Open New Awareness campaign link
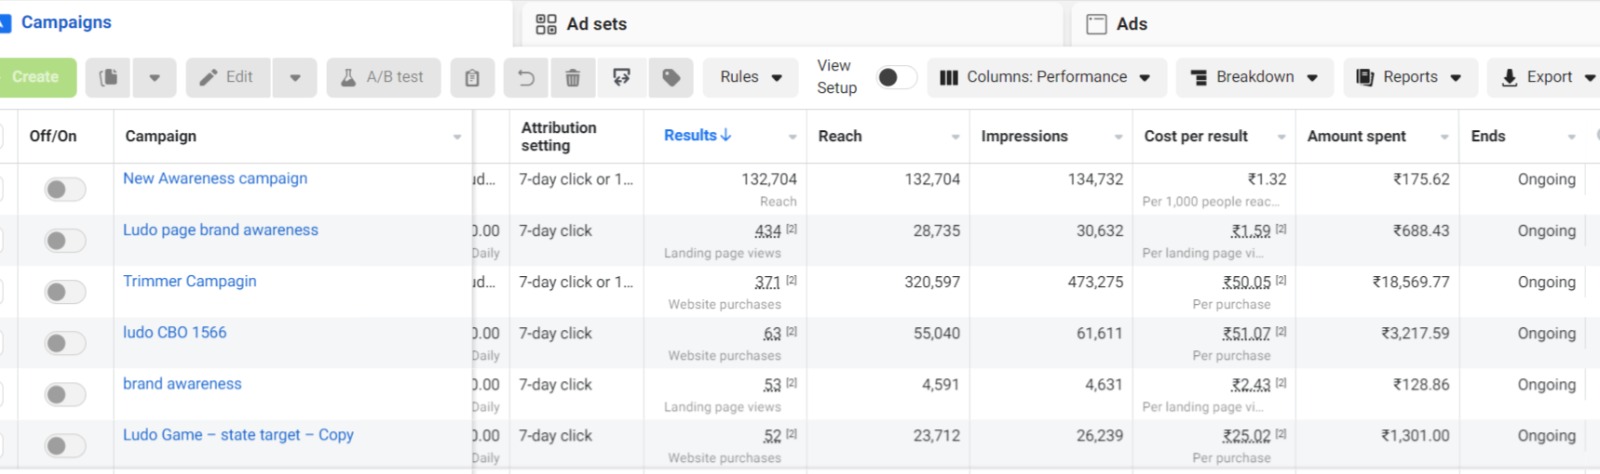1600x474 pixels. [215, 178]
